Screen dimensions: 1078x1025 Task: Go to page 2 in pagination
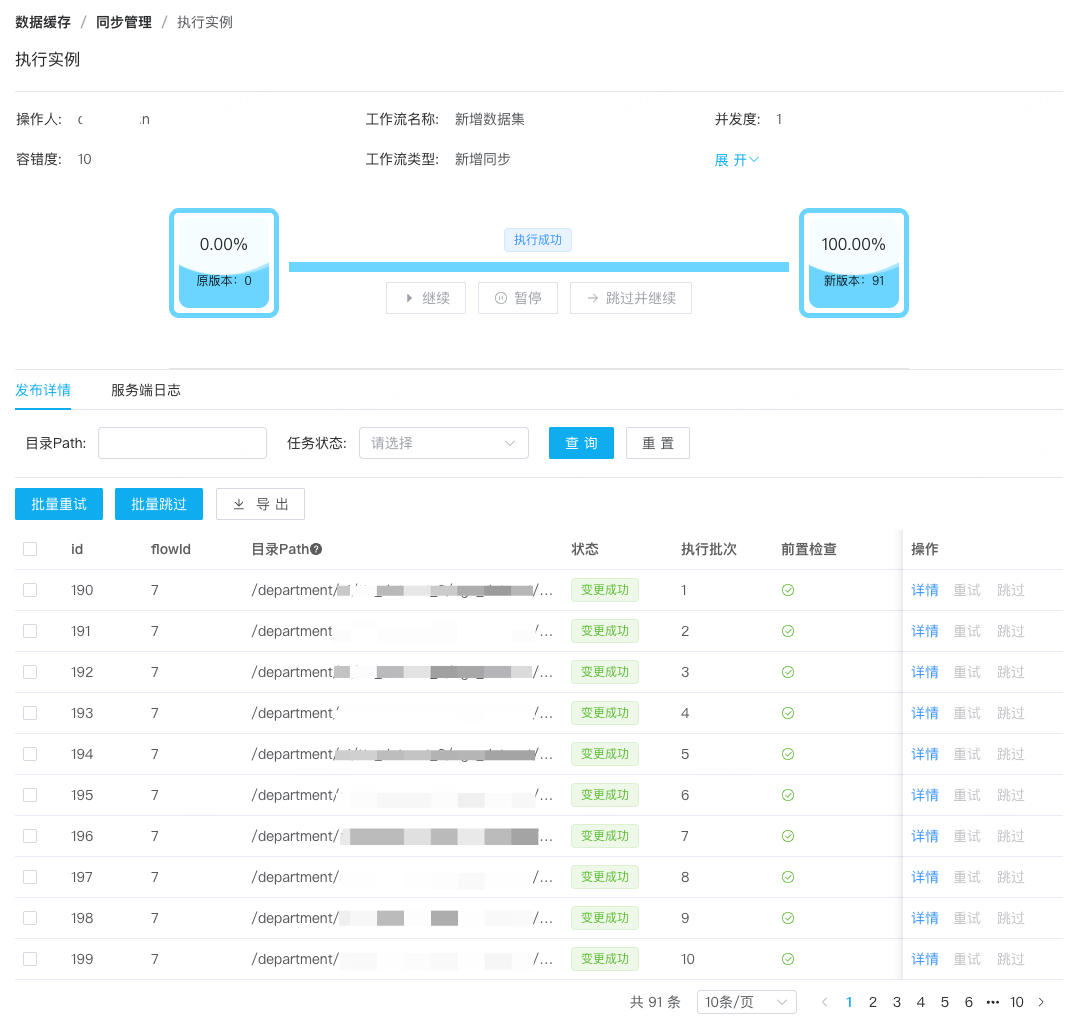click(x=873, y=1002)
